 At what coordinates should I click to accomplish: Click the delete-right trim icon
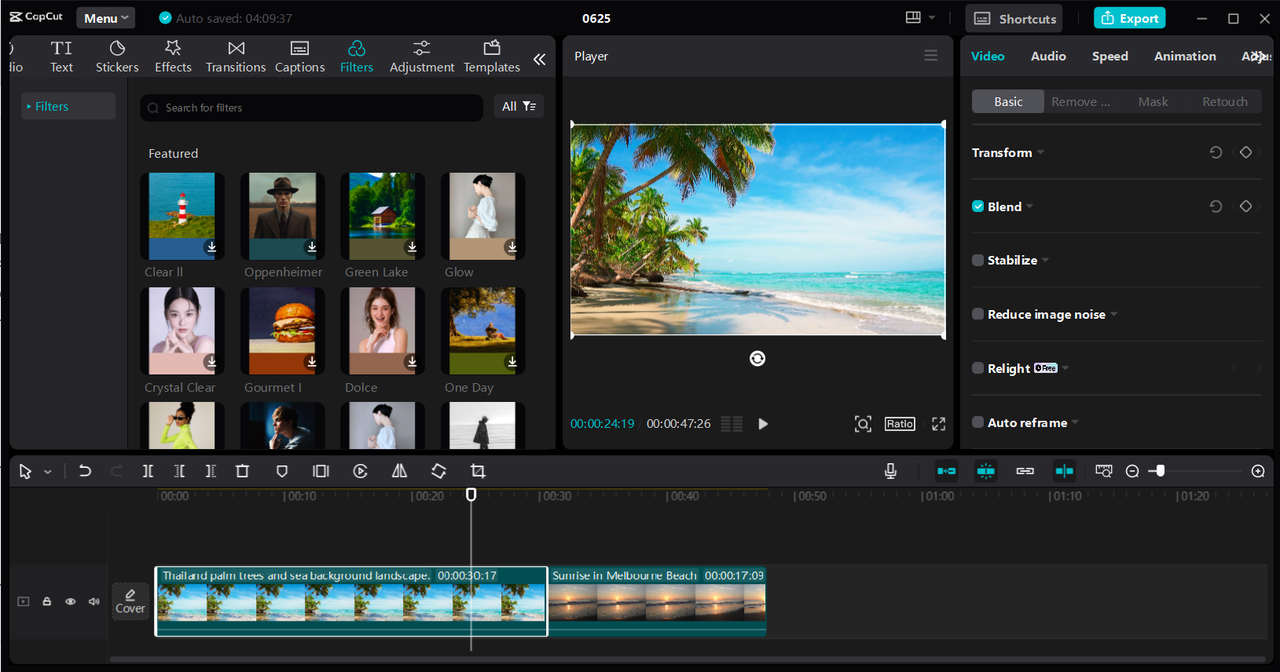210,471
